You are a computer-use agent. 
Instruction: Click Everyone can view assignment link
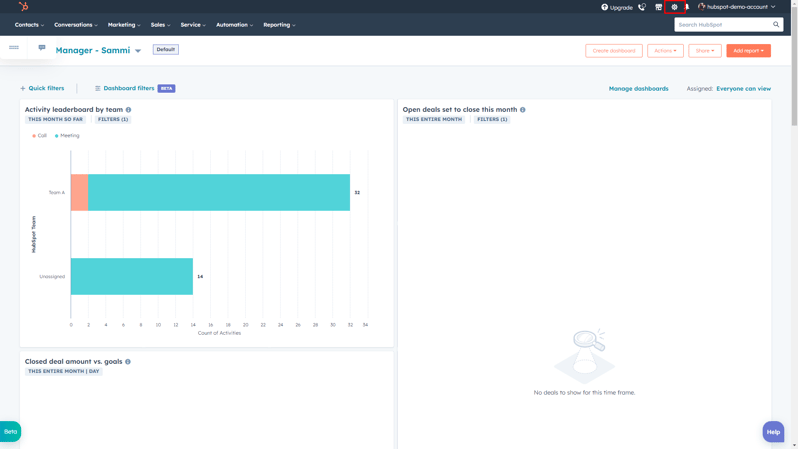744,89
